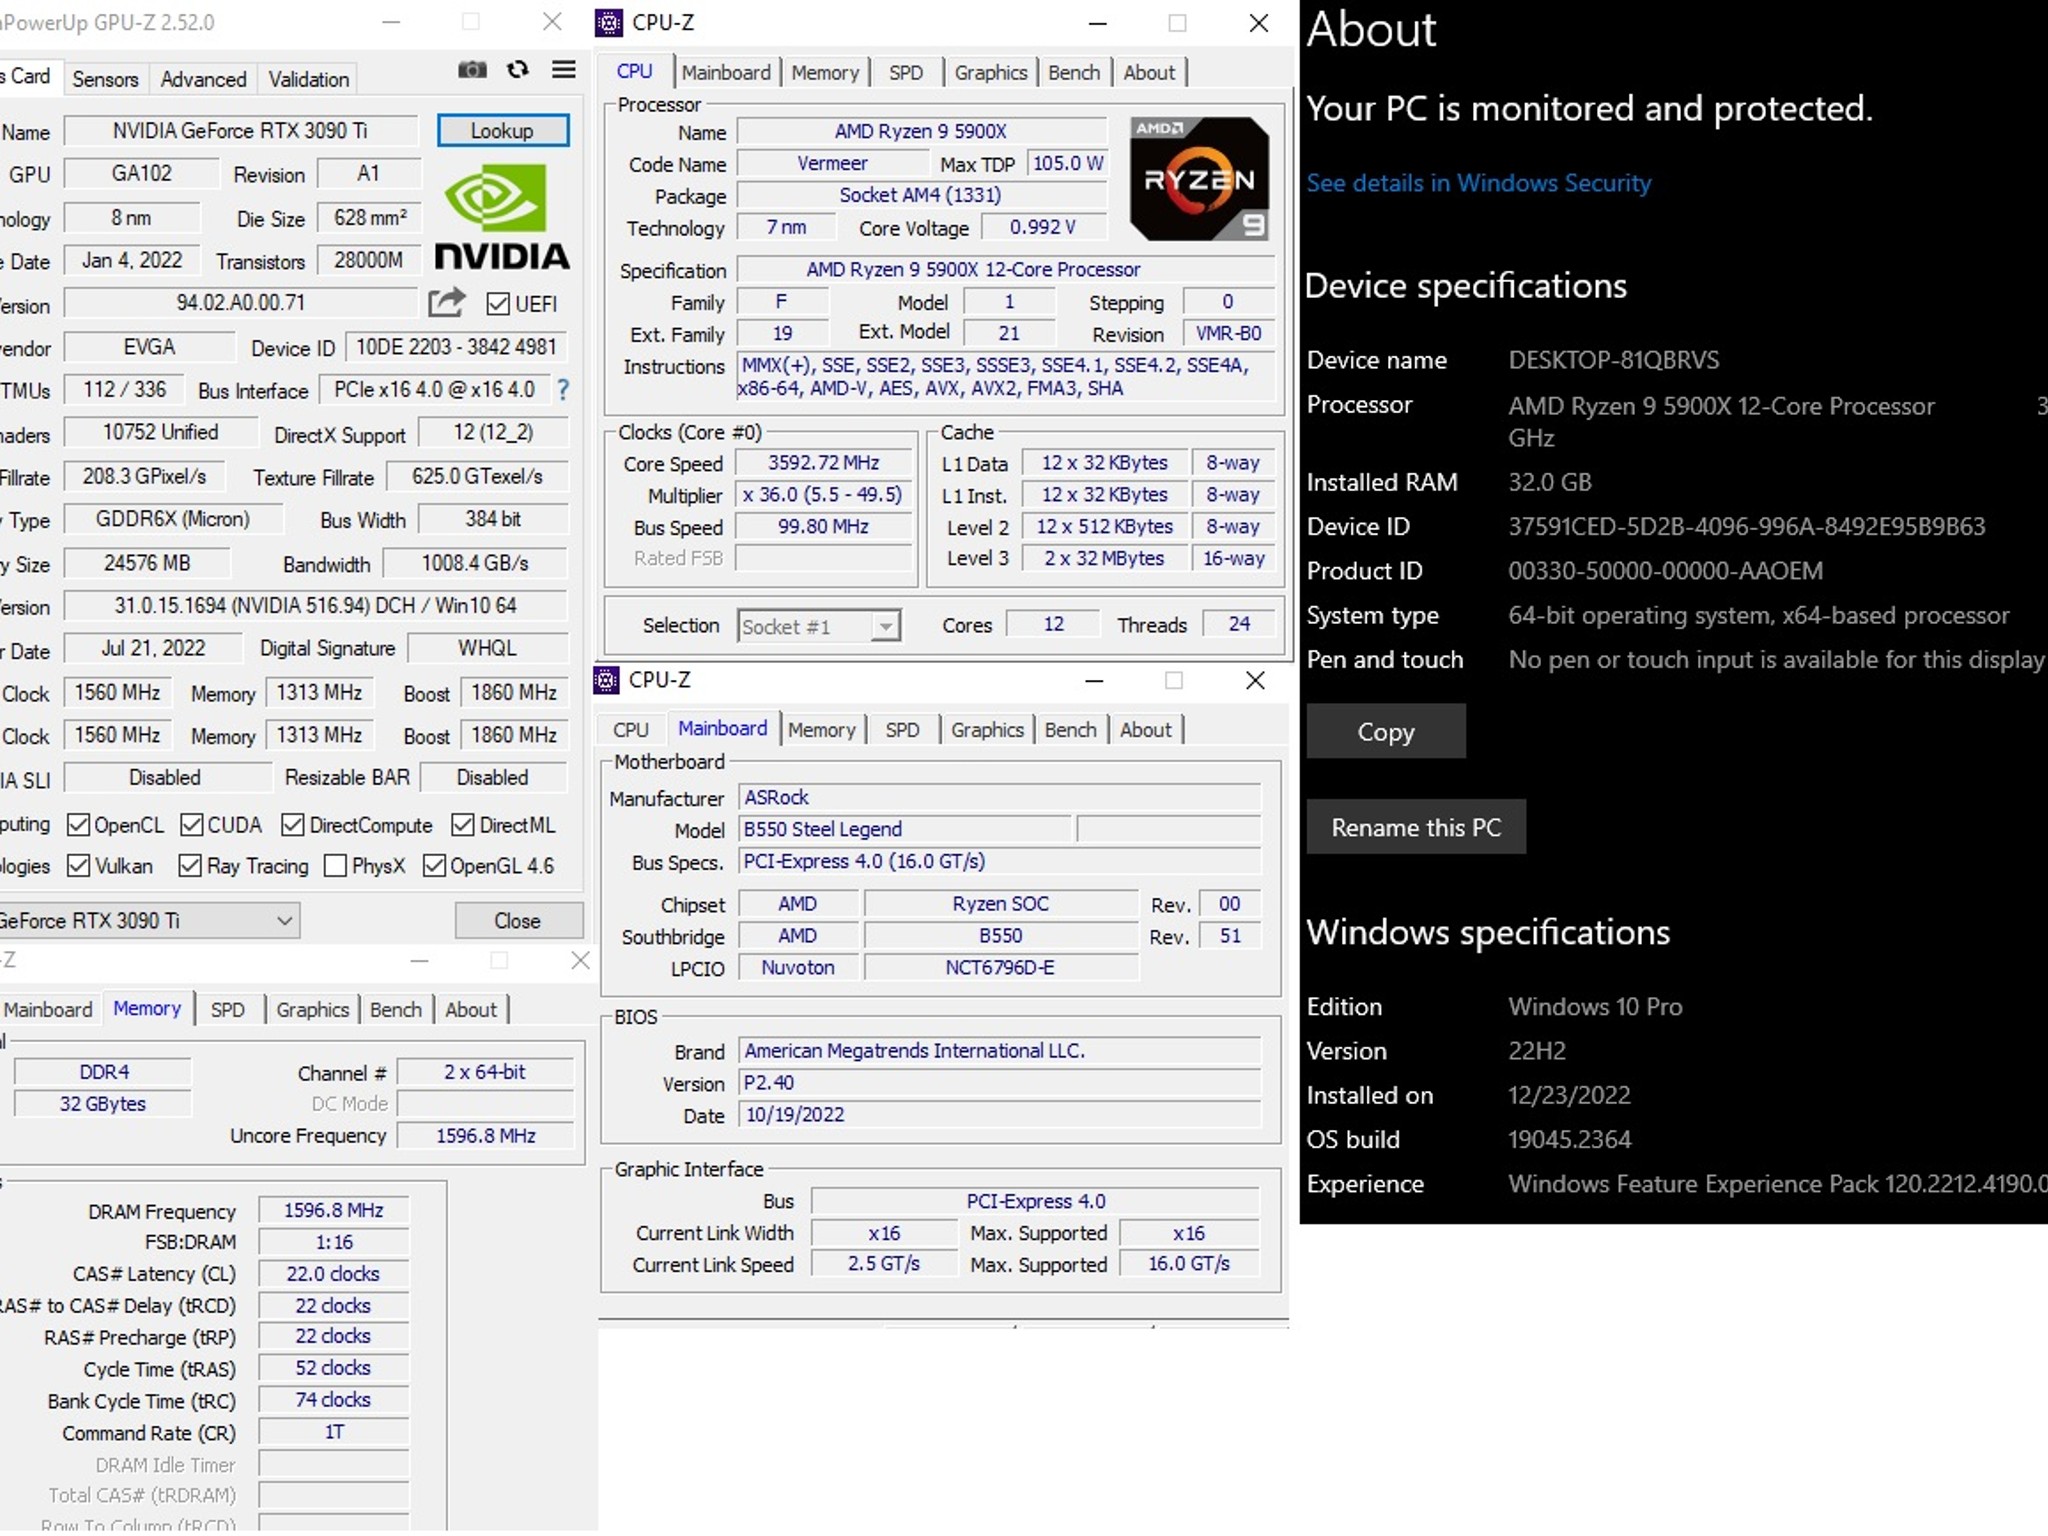Toggle the UEFI checkbox

click(497, 304)
